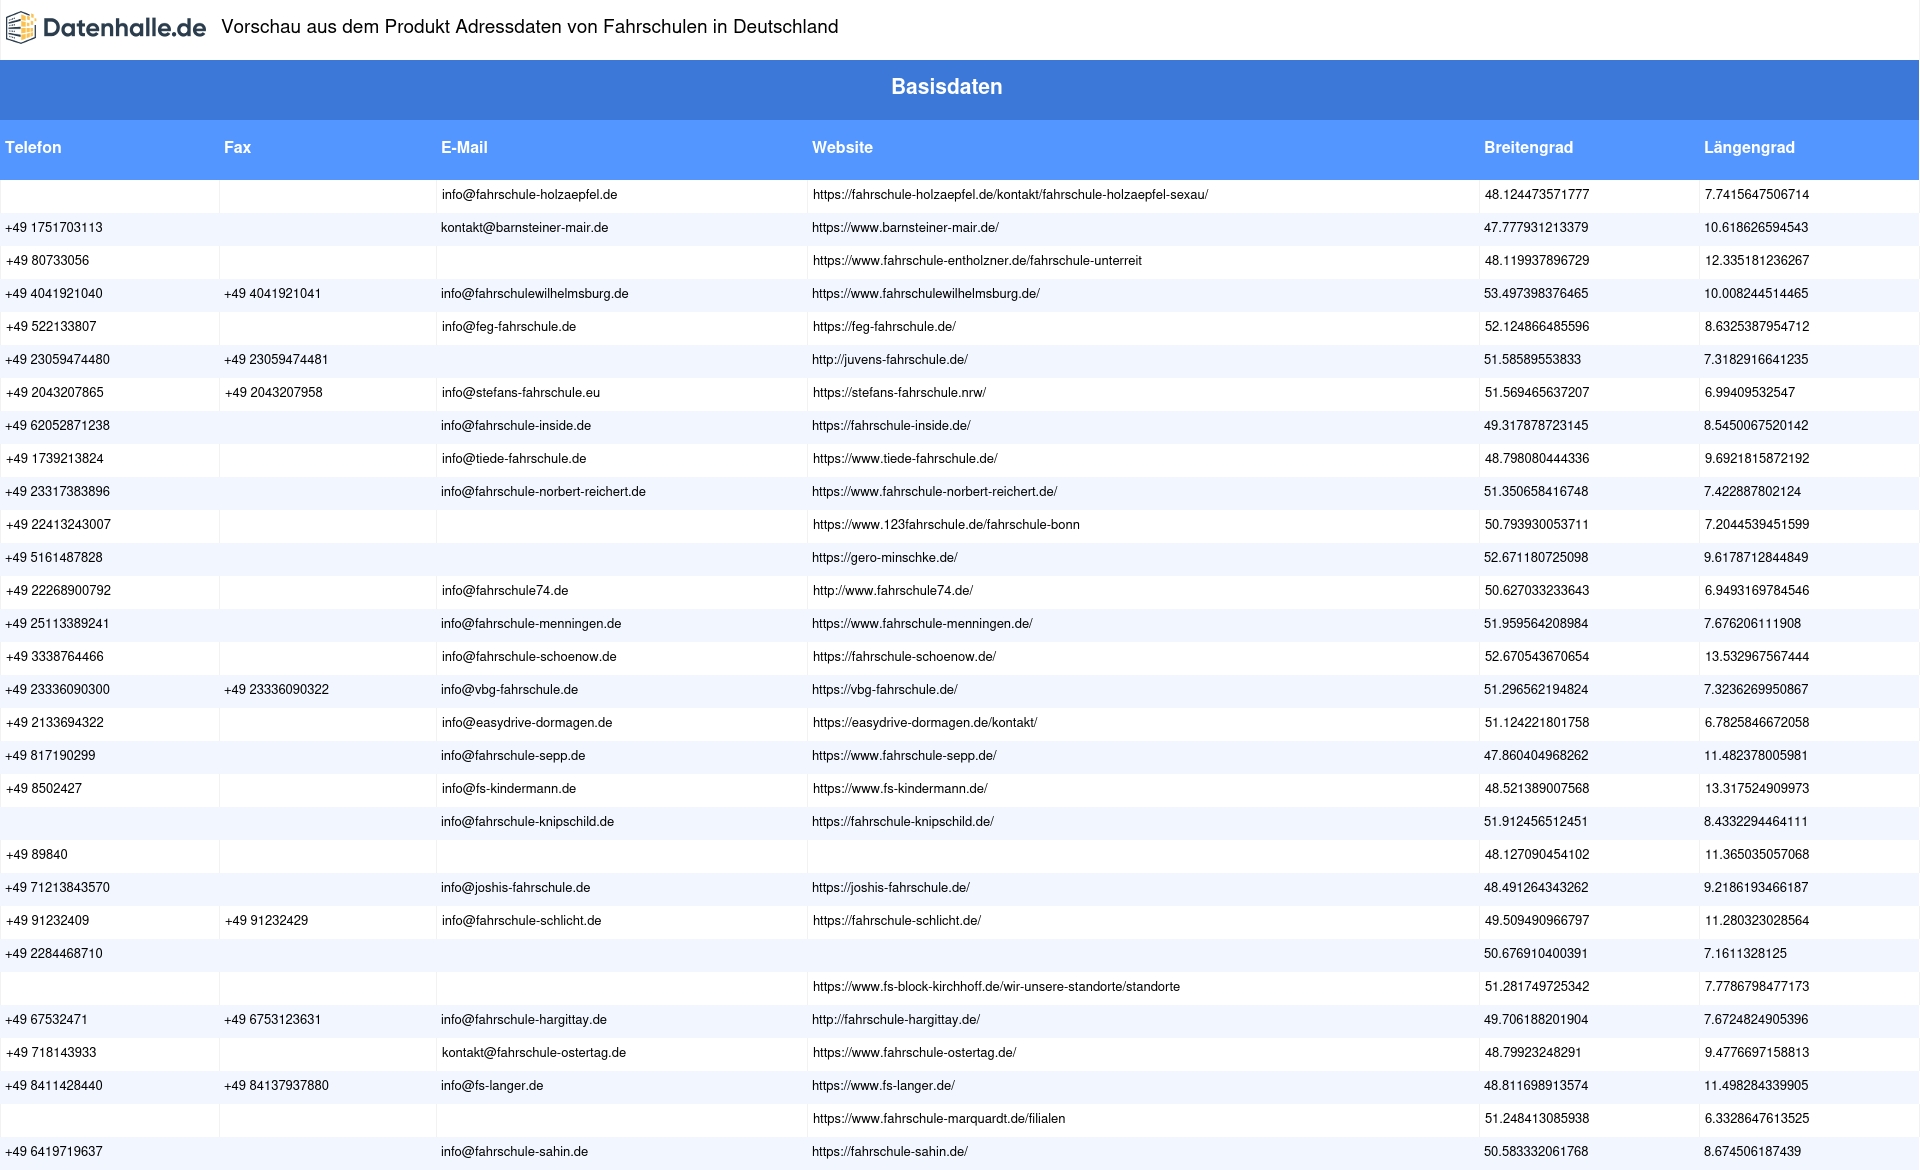Select phone number +49 89840
1920x1170 pixels.
coord(37,855)
